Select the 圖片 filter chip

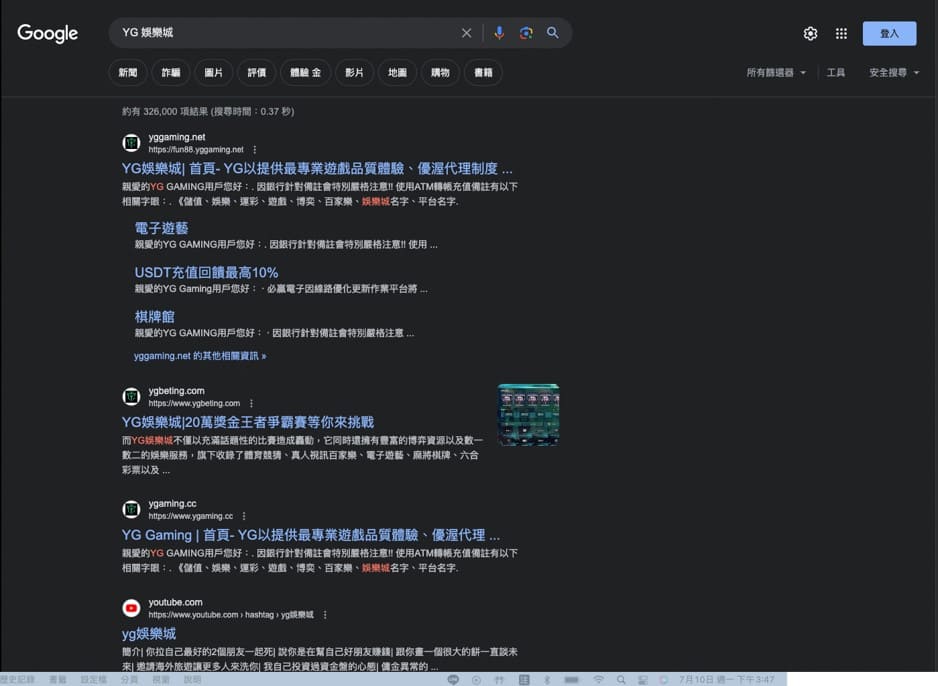click(x=214, y=72)
